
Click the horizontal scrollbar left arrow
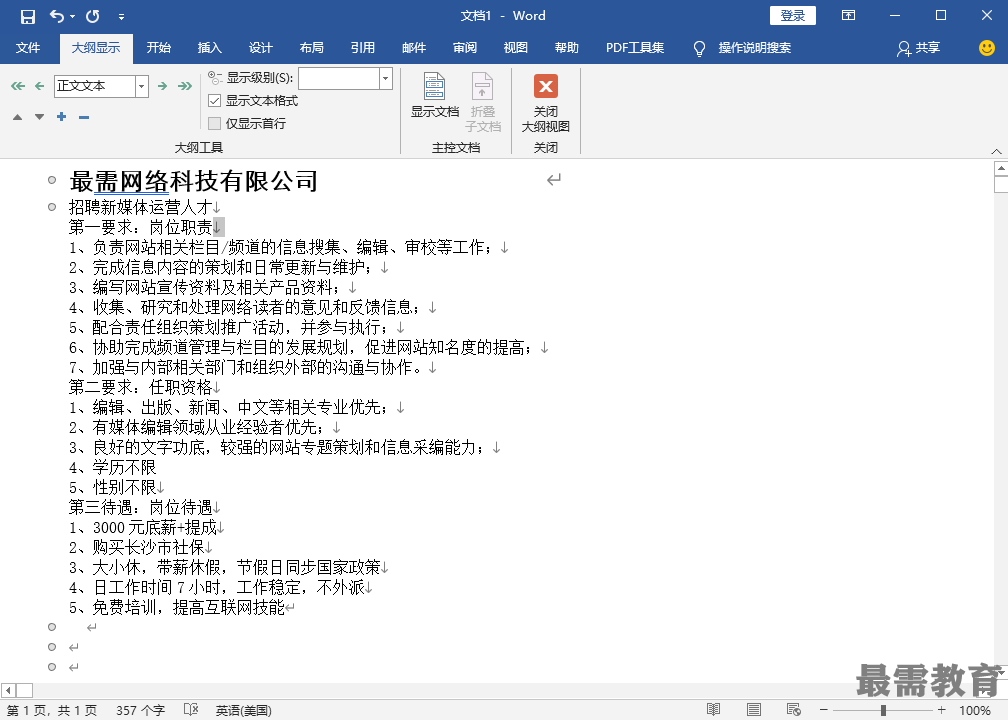coord(8,690)
